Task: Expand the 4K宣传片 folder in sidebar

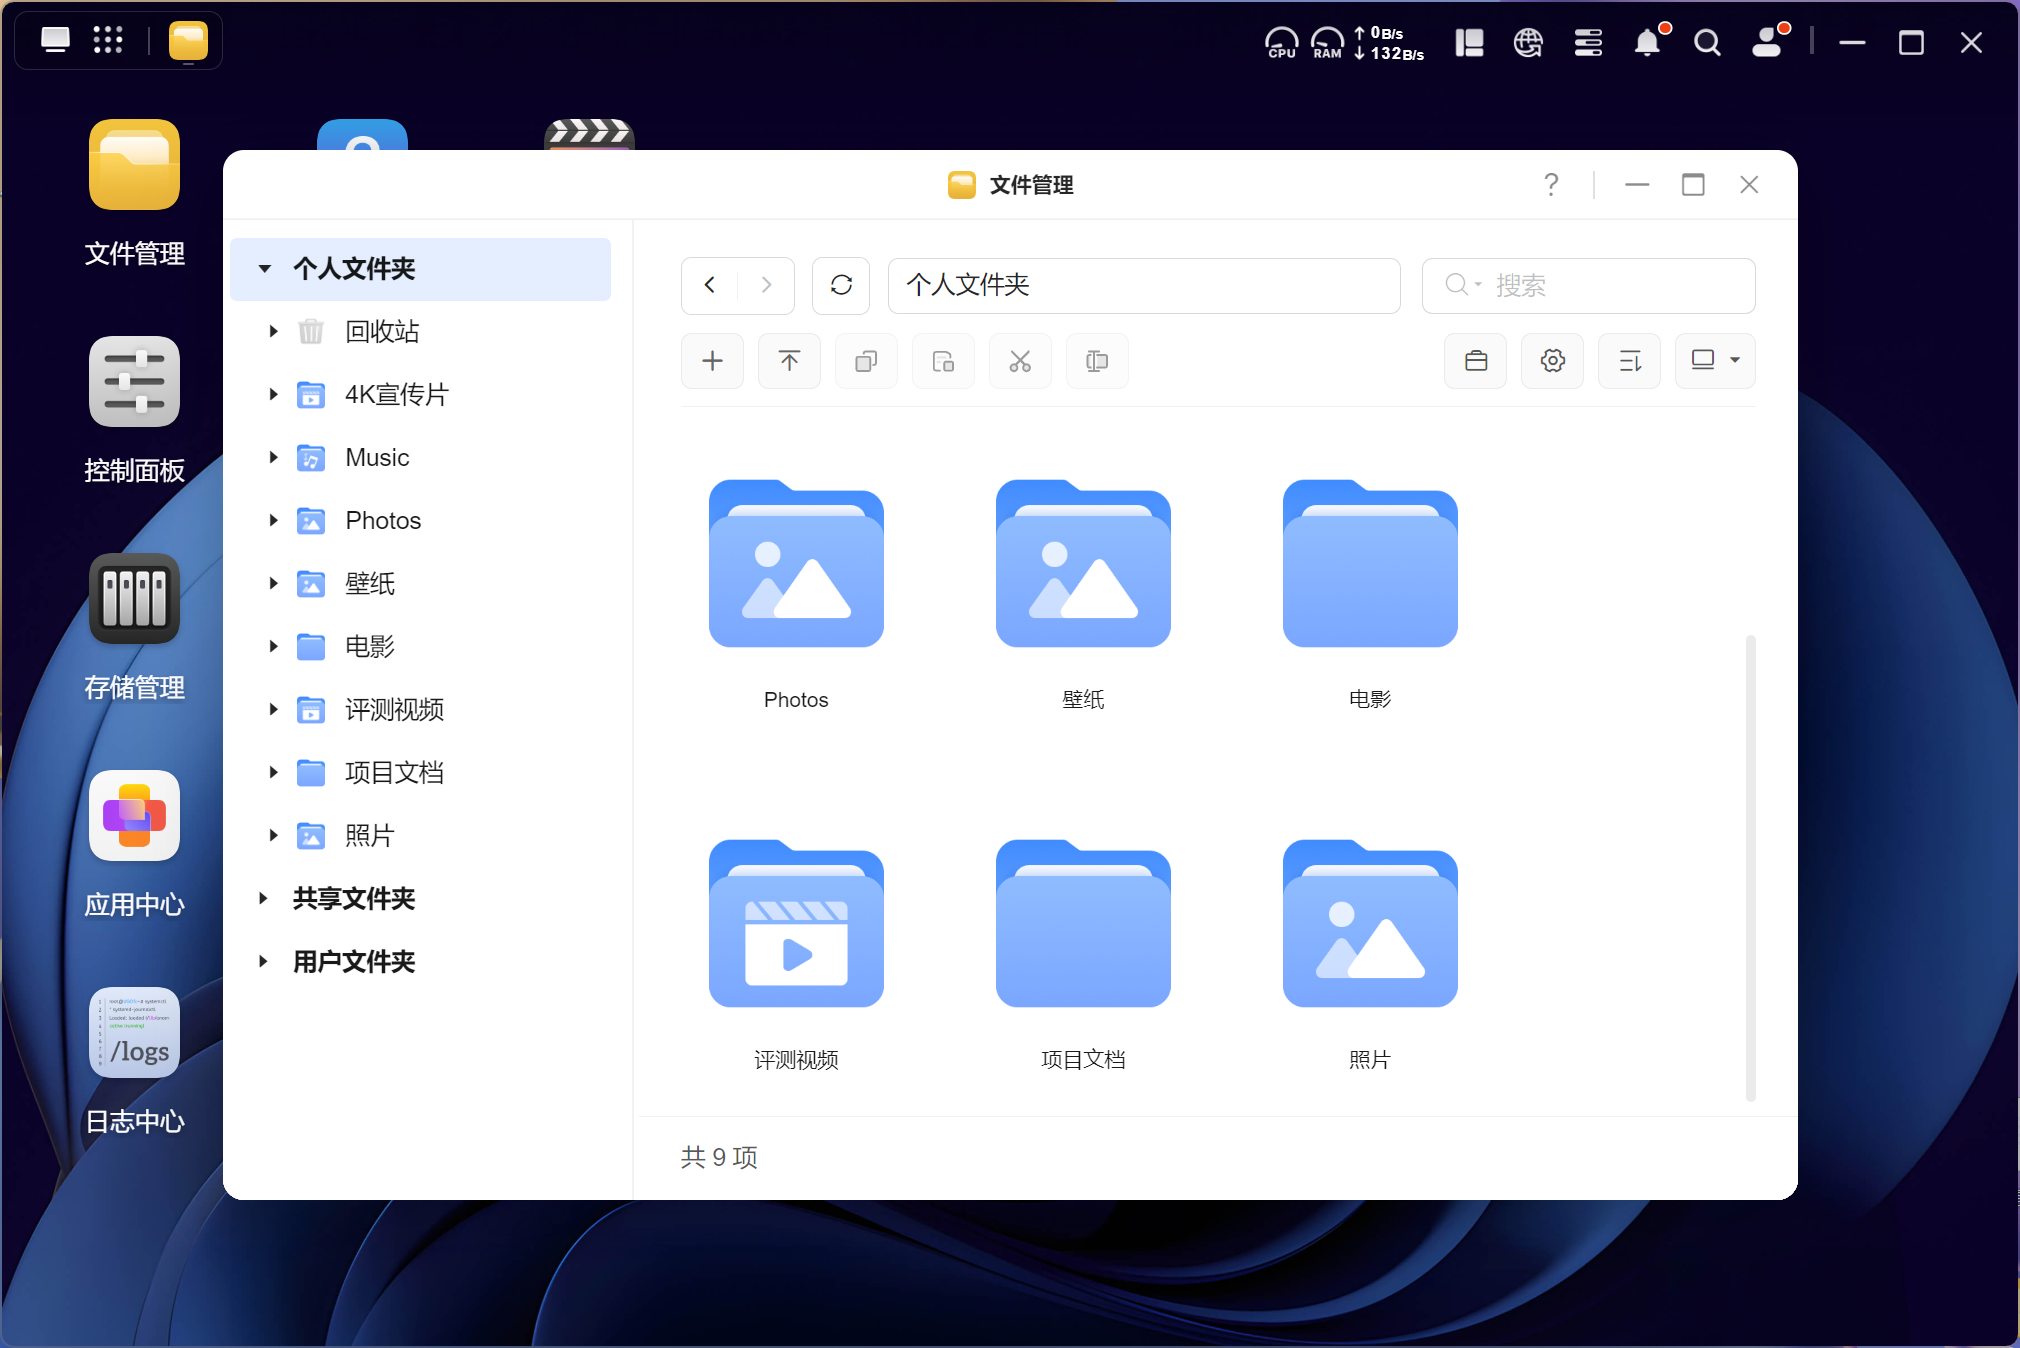Action: click(273, 394)
